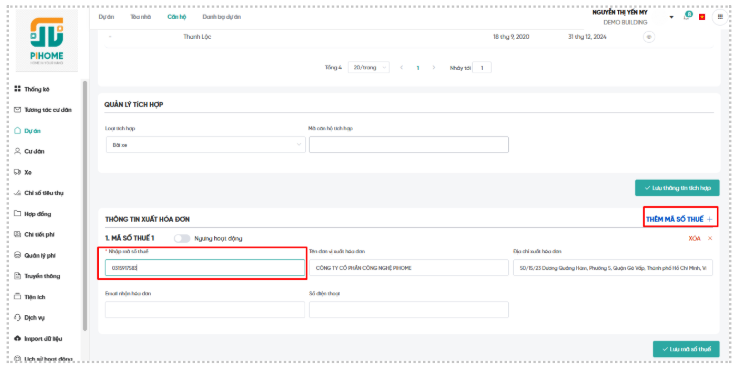736x368 pixels.
Task: Open the apps grid icon at top right
Action: click(720, 17)
